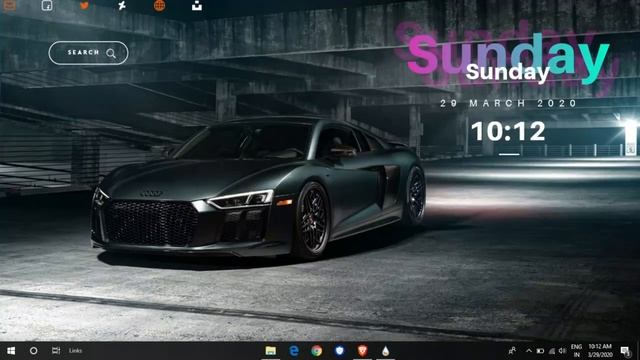The width and height of the screenshot is (640, 360).
Task: Launch Microsoft Edge from the taskbar
Action: pyautogui.click(x=294, y=351)
